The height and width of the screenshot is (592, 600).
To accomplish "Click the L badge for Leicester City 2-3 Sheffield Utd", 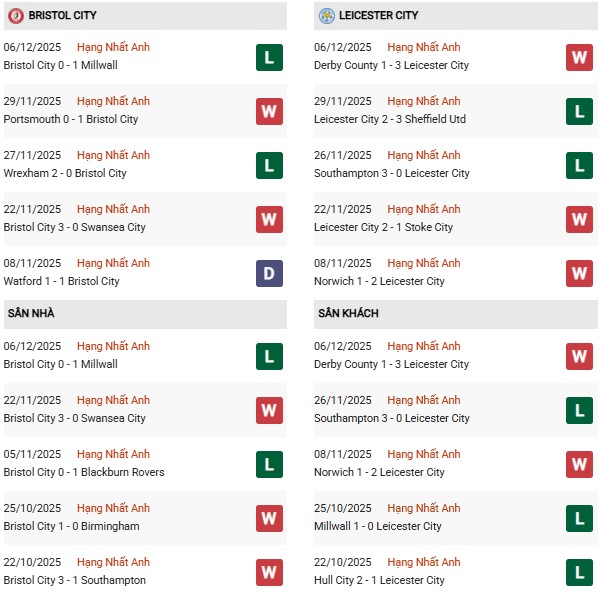I will pyautogui.click(x=580, y=111).
